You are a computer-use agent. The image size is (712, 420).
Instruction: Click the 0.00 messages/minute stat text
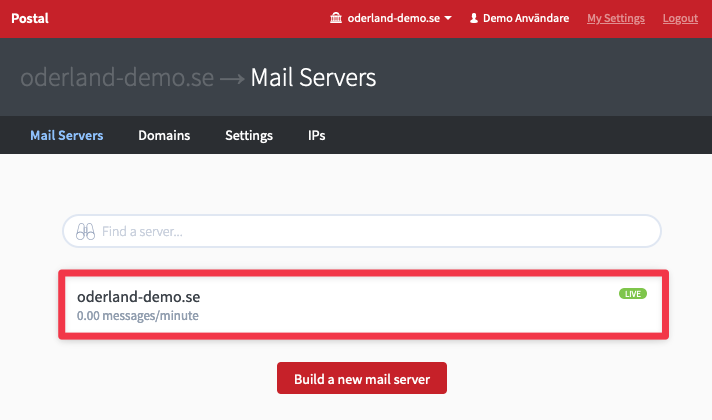coord(138,316)
